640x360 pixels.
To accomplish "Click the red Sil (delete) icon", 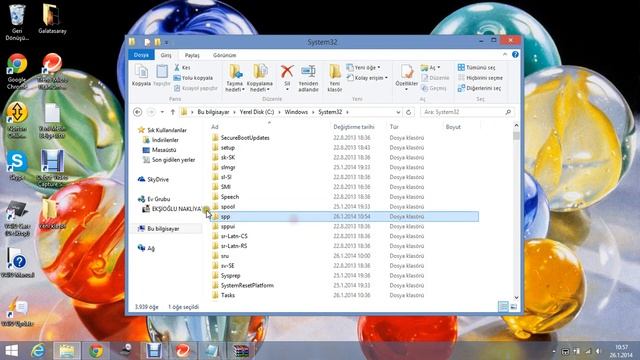I will [287, 72].
